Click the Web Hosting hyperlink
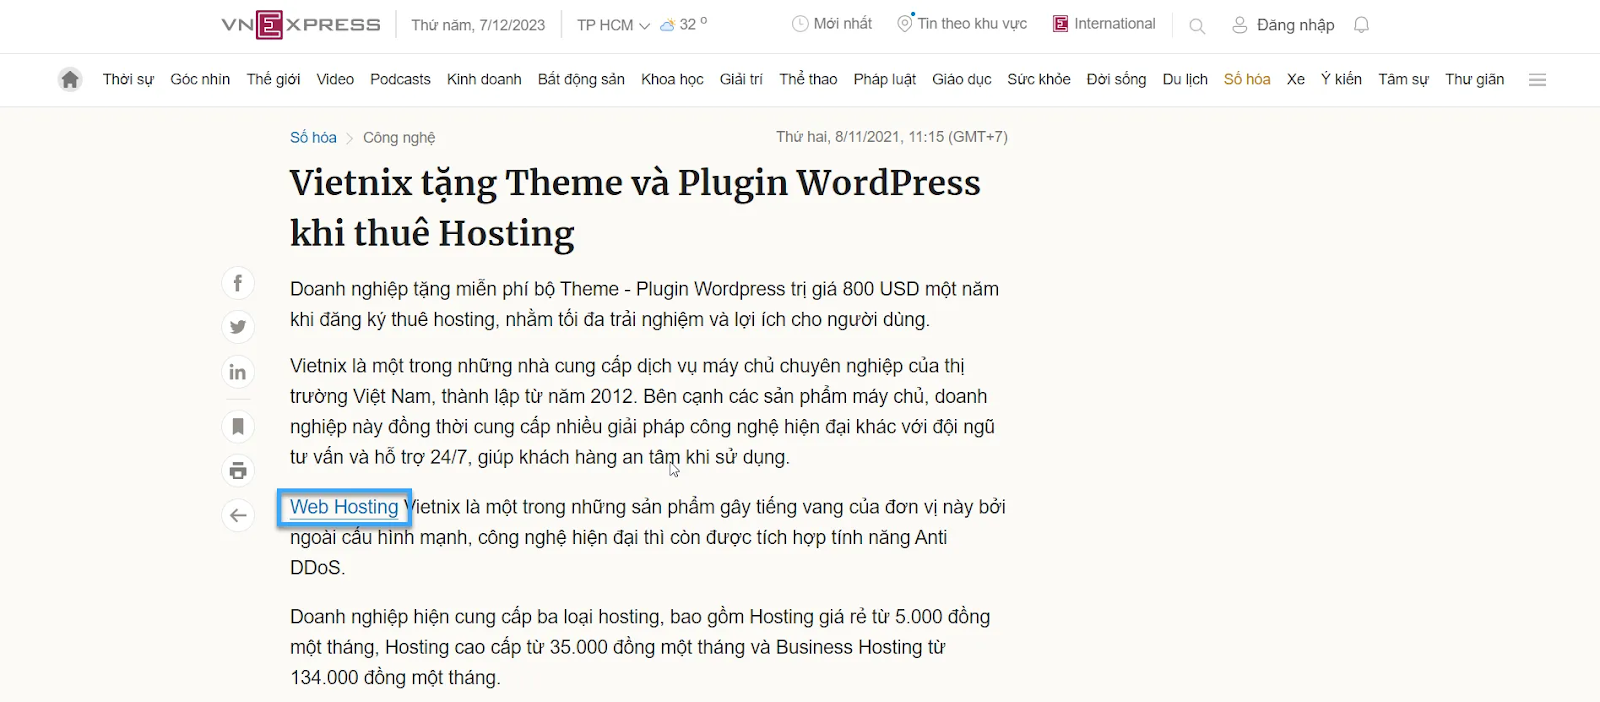 click(x=344, y=507)
